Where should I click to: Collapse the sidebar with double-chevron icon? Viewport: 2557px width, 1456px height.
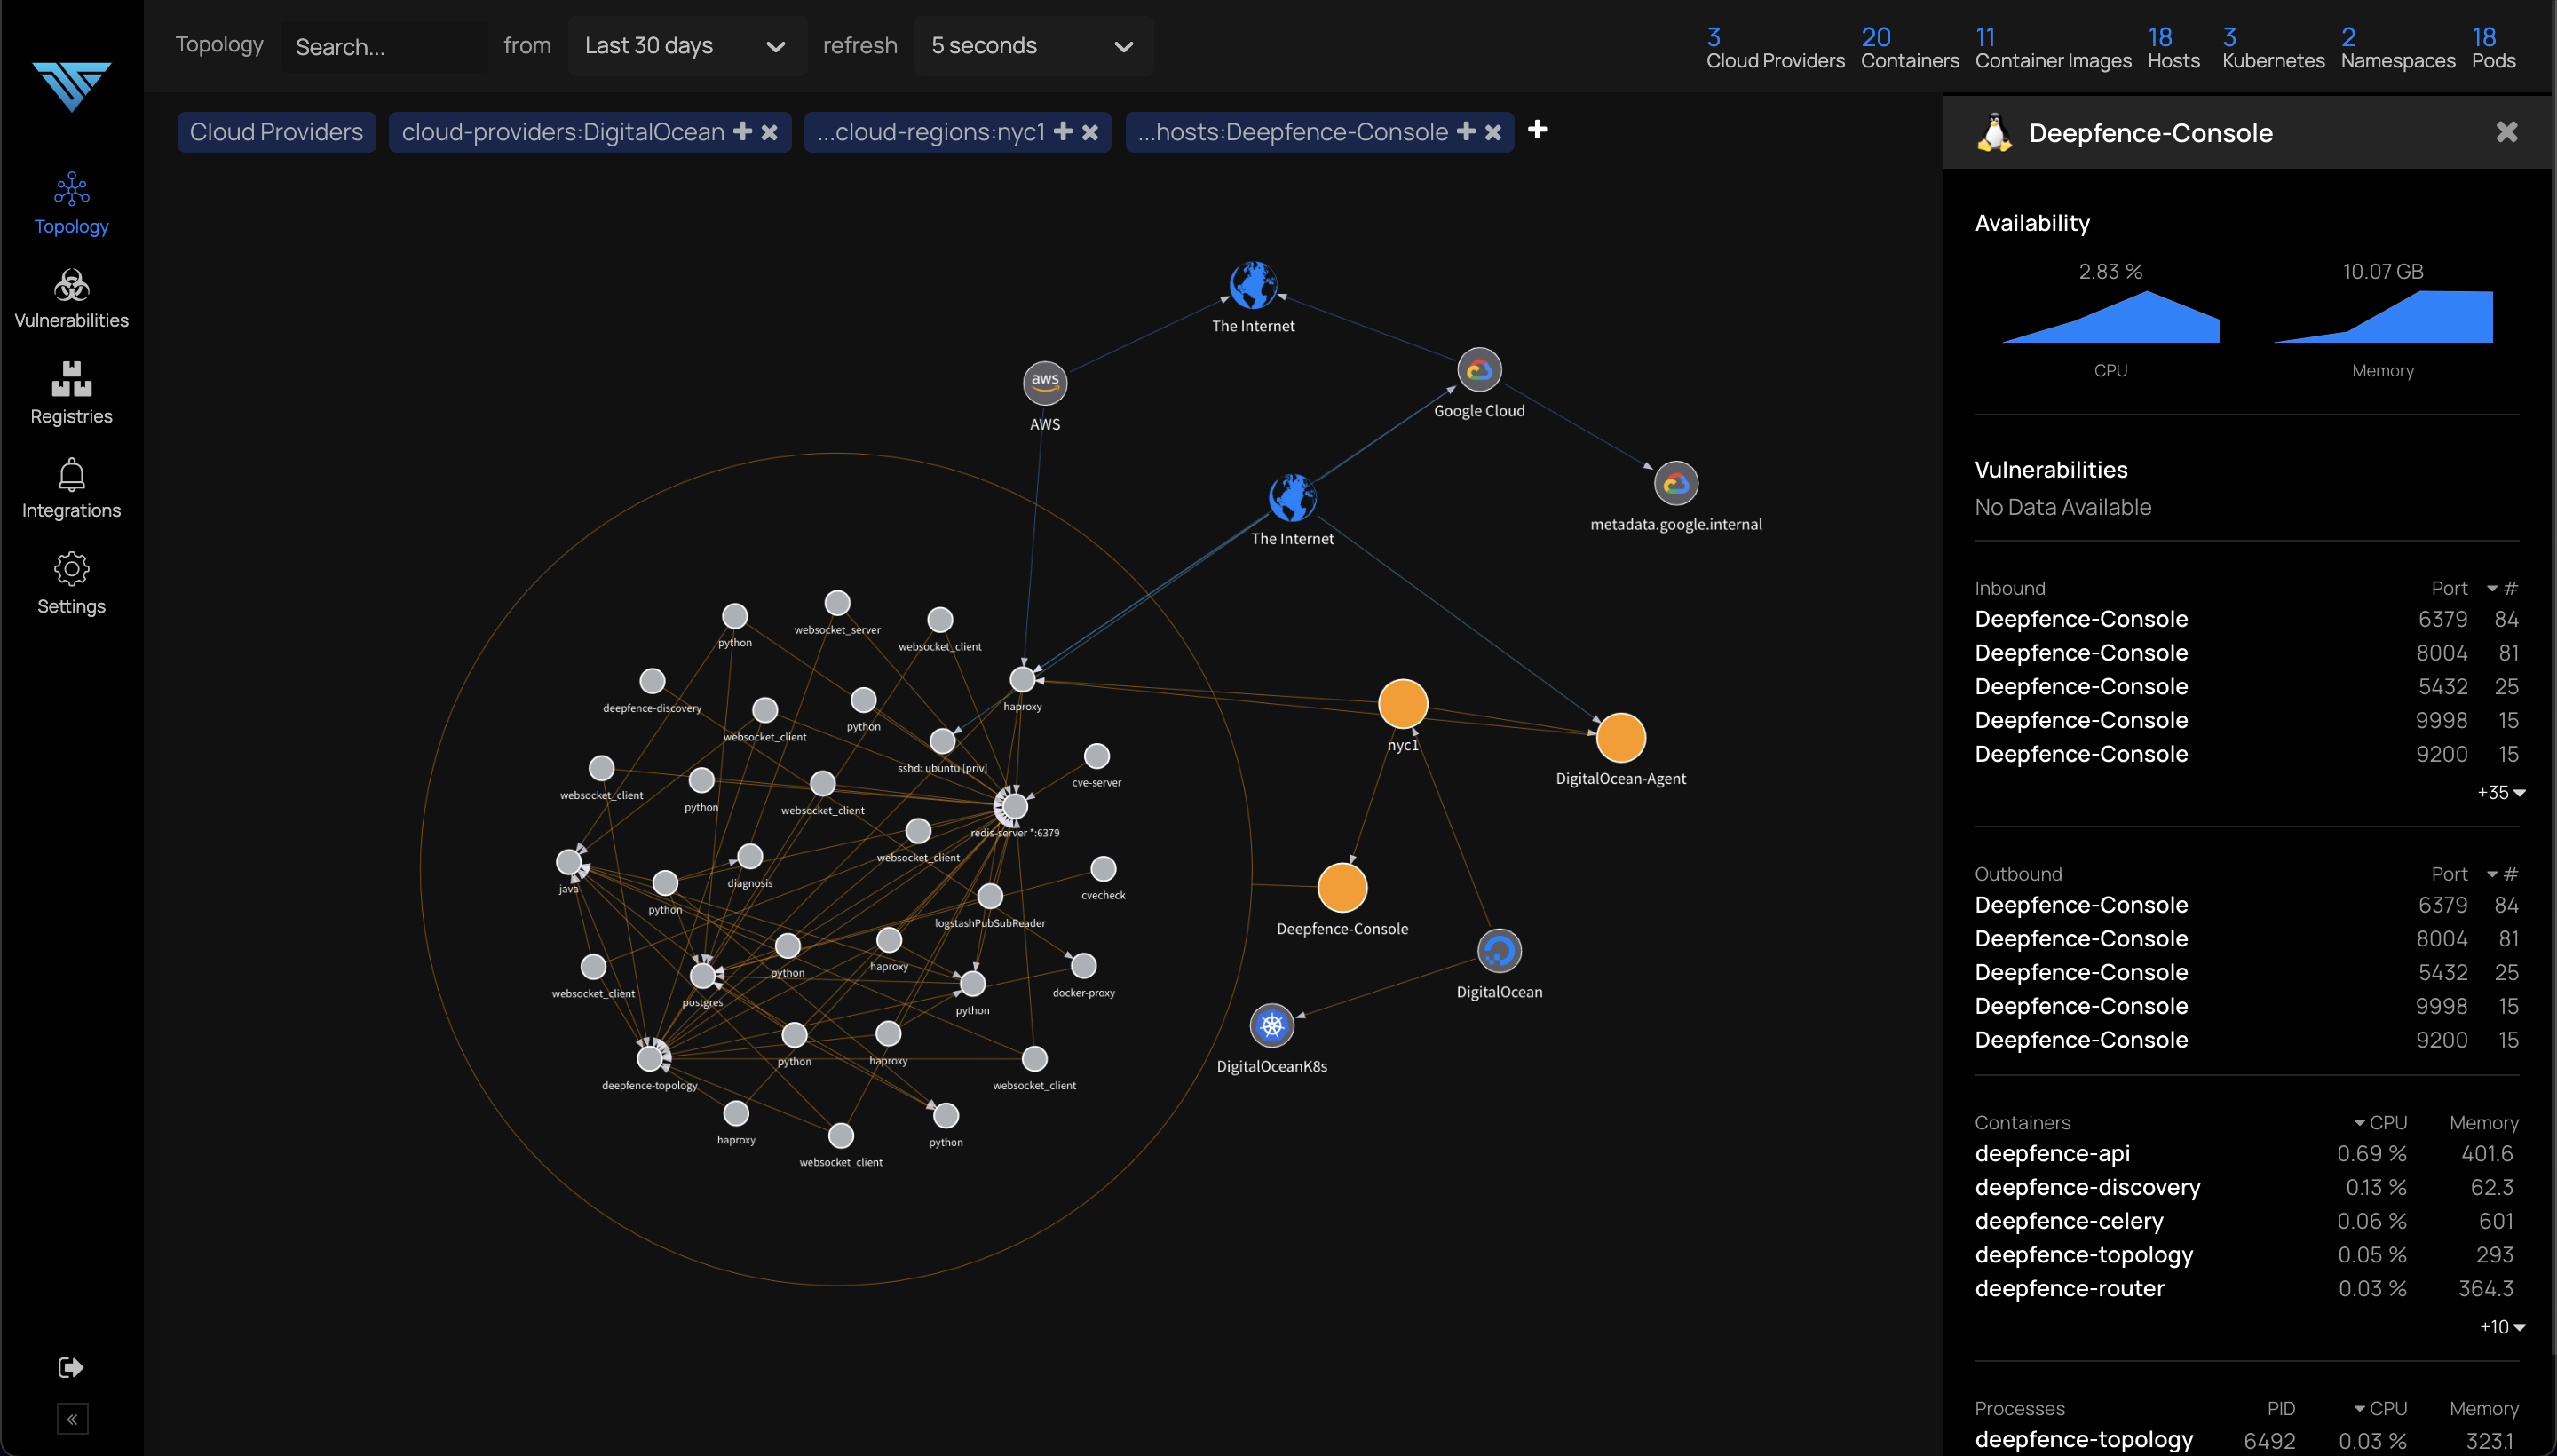(72, 1418)
